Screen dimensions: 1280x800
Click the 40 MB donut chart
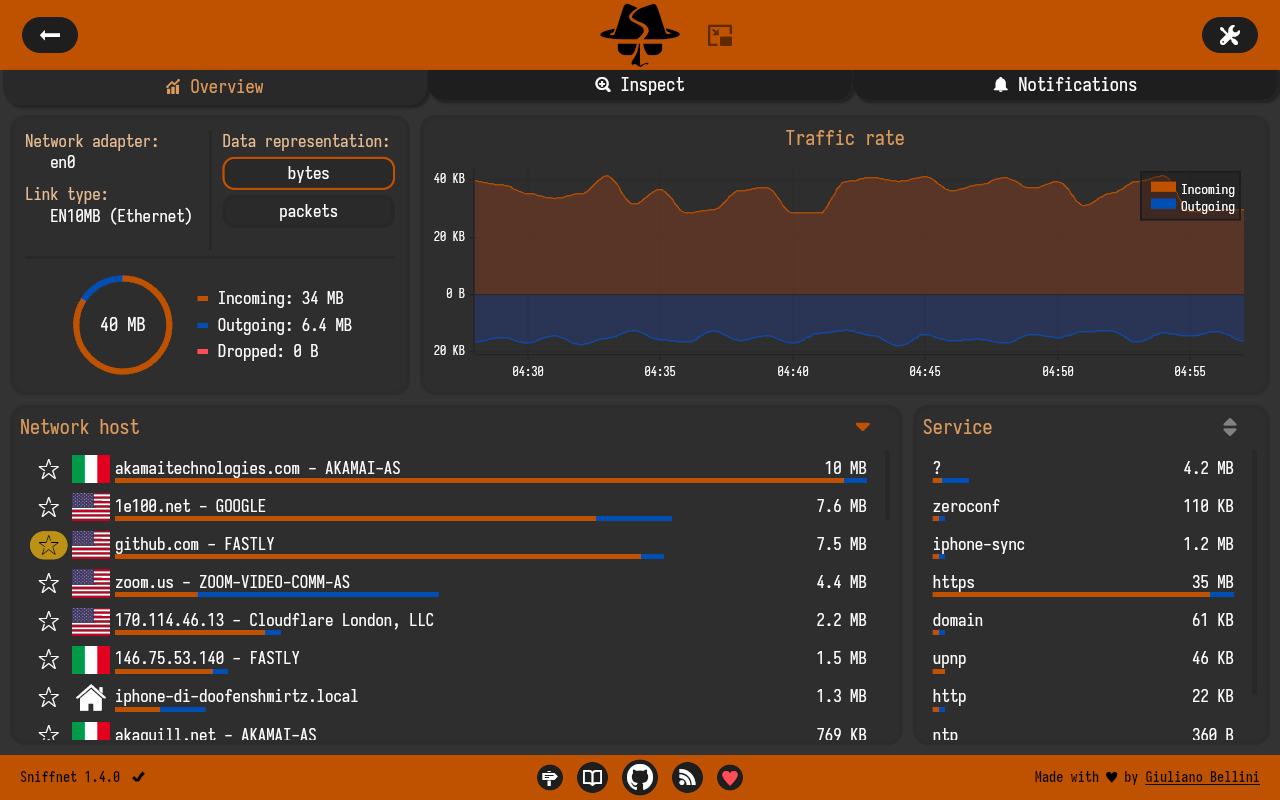pyautogui.click(x=123, y=325)
